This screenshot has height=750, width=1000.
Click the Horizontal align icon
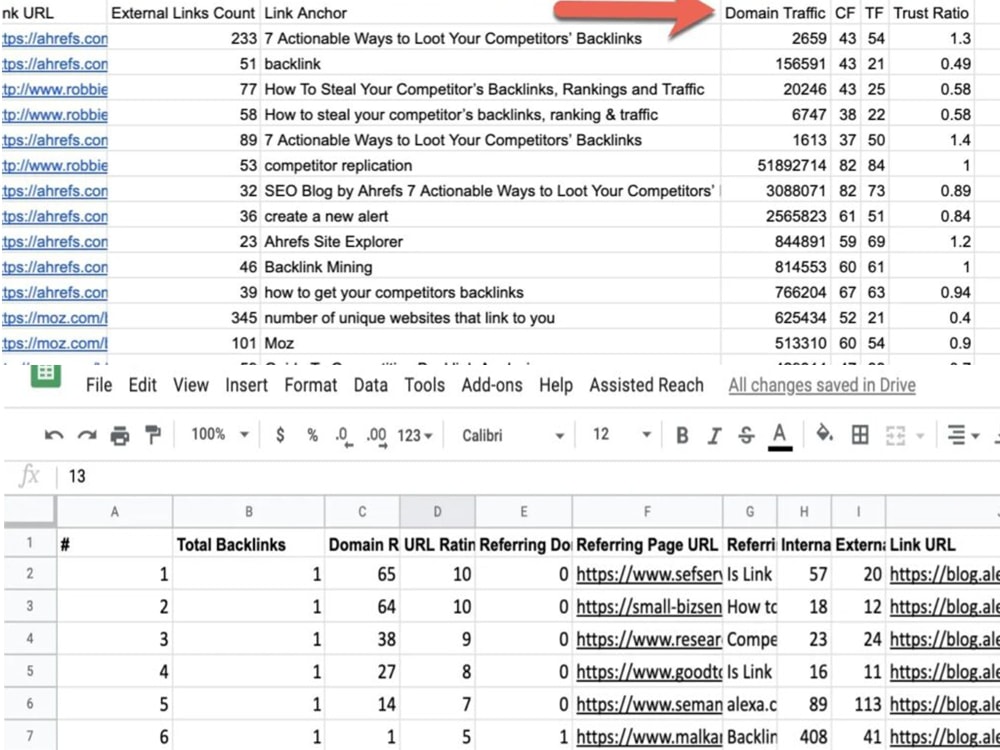(956, 436)
